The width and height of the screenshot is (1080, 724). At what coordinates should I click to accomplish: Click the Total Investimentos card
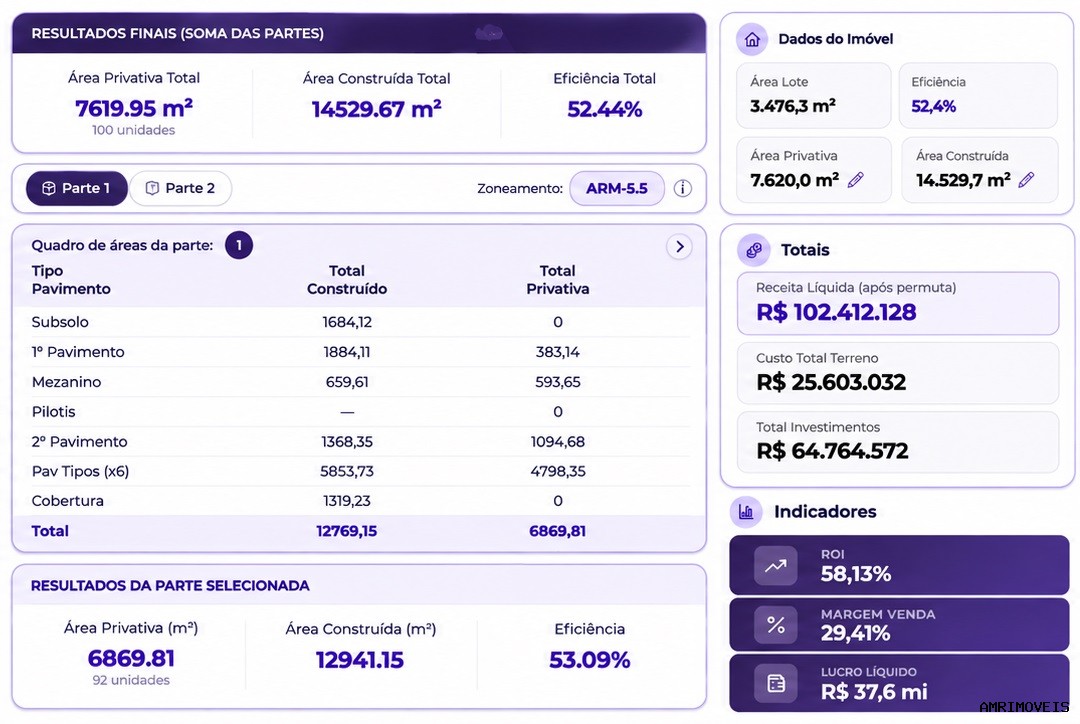pyautogui.click(x=897, y=442)
